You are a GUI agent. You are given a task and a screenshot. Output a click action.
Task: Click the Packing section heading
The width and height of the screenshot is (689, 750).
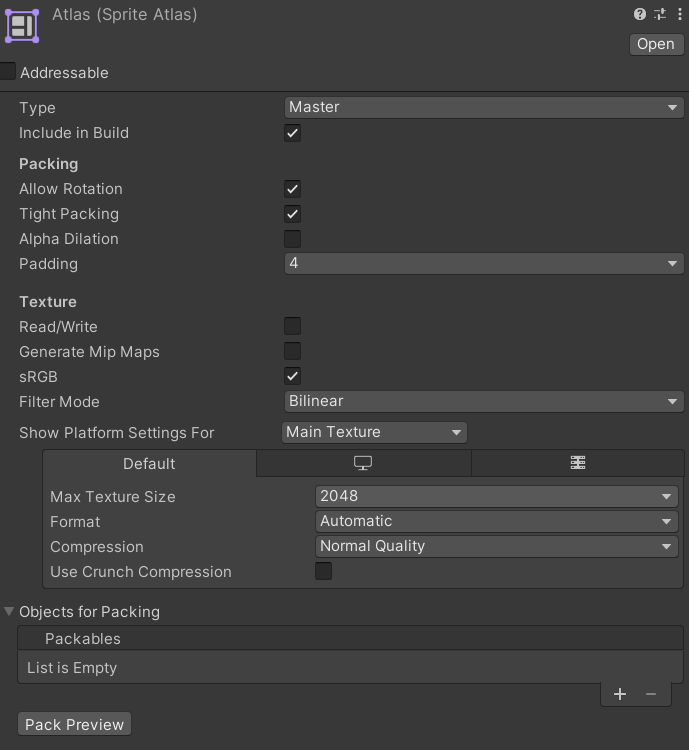click(x=48, y=164)
